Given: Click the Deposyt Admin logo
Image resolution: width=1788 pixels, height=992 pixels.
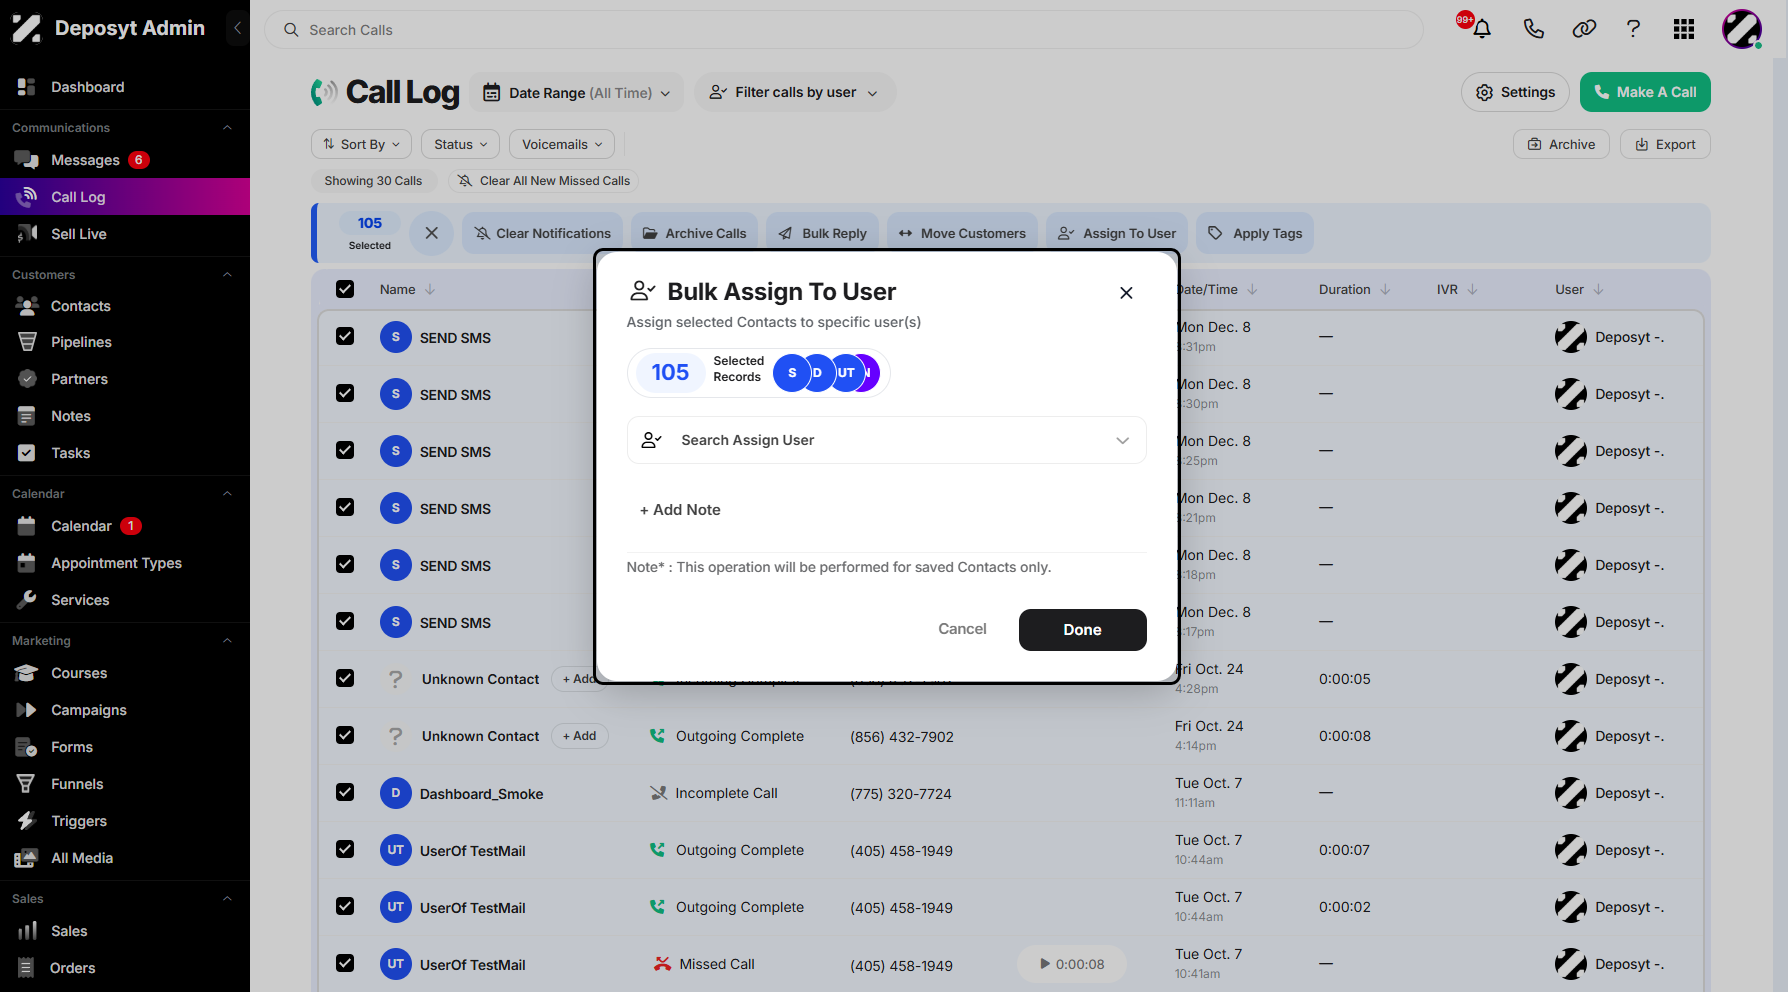Looking at the screenshot, I should pyautogui.click(x=108, y=28).
